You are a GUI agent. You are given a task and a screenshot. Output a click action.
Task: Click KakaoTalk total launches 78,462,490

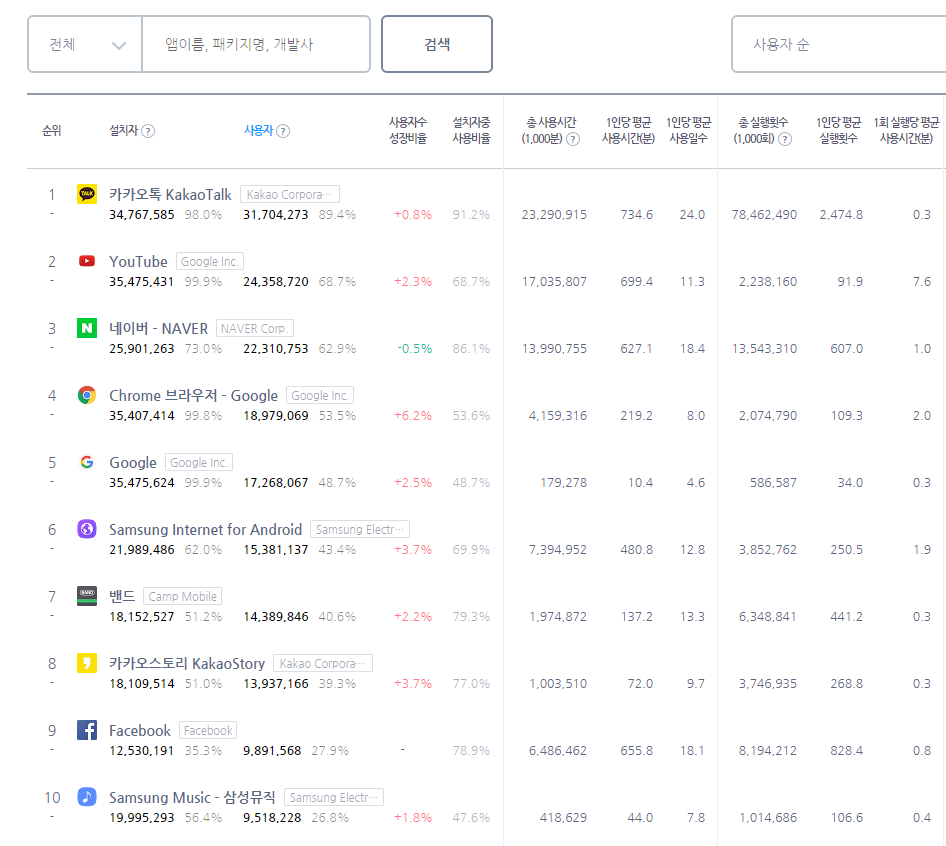[764, 215]
